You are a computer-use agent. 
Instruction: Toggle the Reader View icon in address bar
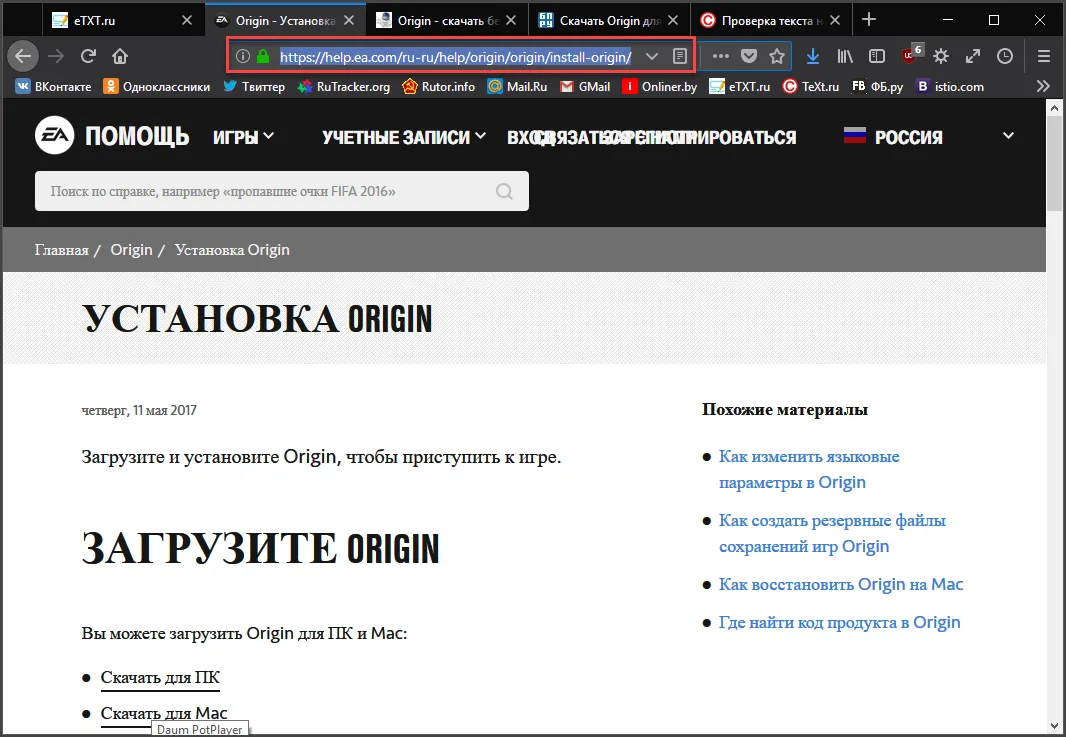coord(680,56)
